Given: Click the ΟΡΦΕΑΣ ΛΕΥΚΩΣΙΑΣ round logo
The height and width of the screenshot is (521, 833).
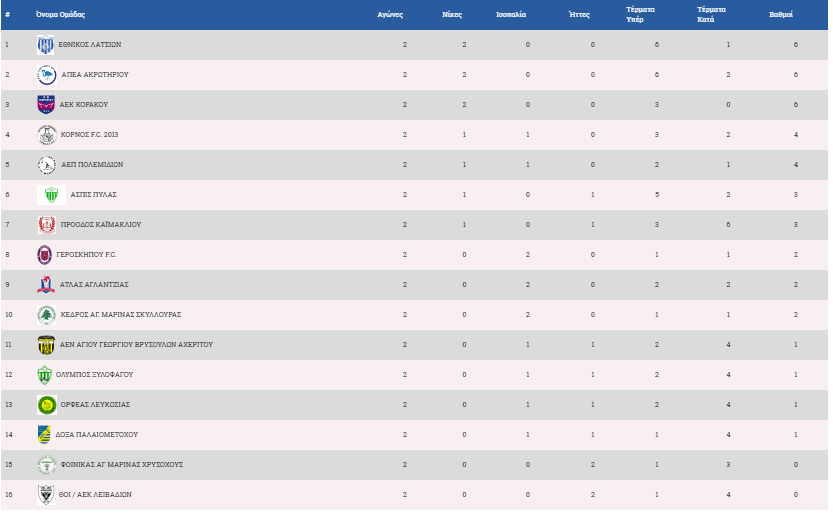Looking at the screenshot, I should click(x=47, y=405).
